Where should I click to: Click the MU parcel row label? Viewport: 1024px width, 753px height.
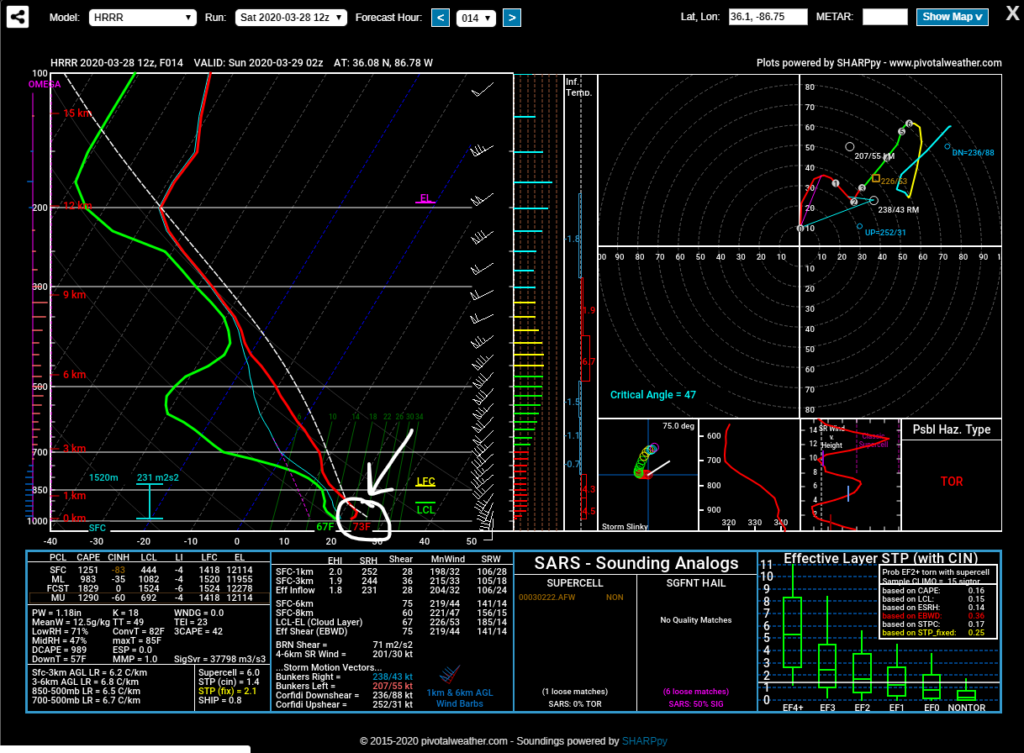pos(58,598)
